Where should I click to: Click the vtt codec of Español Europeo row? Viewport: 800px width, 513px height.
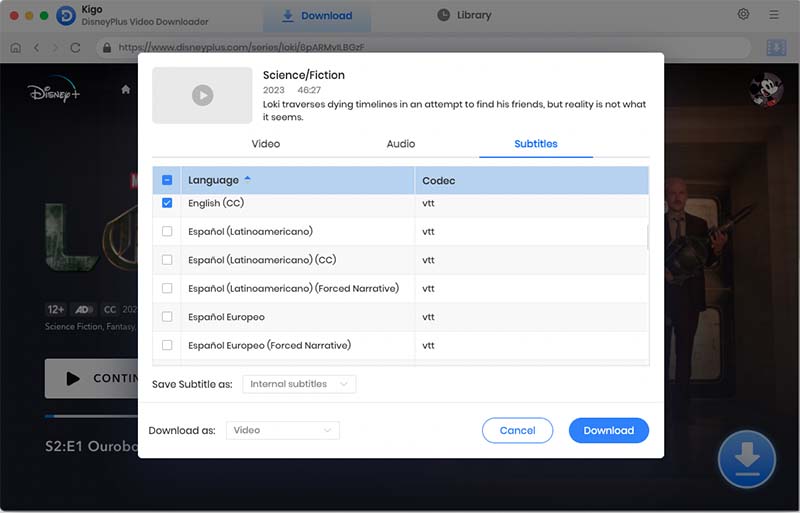pos(428,317)
